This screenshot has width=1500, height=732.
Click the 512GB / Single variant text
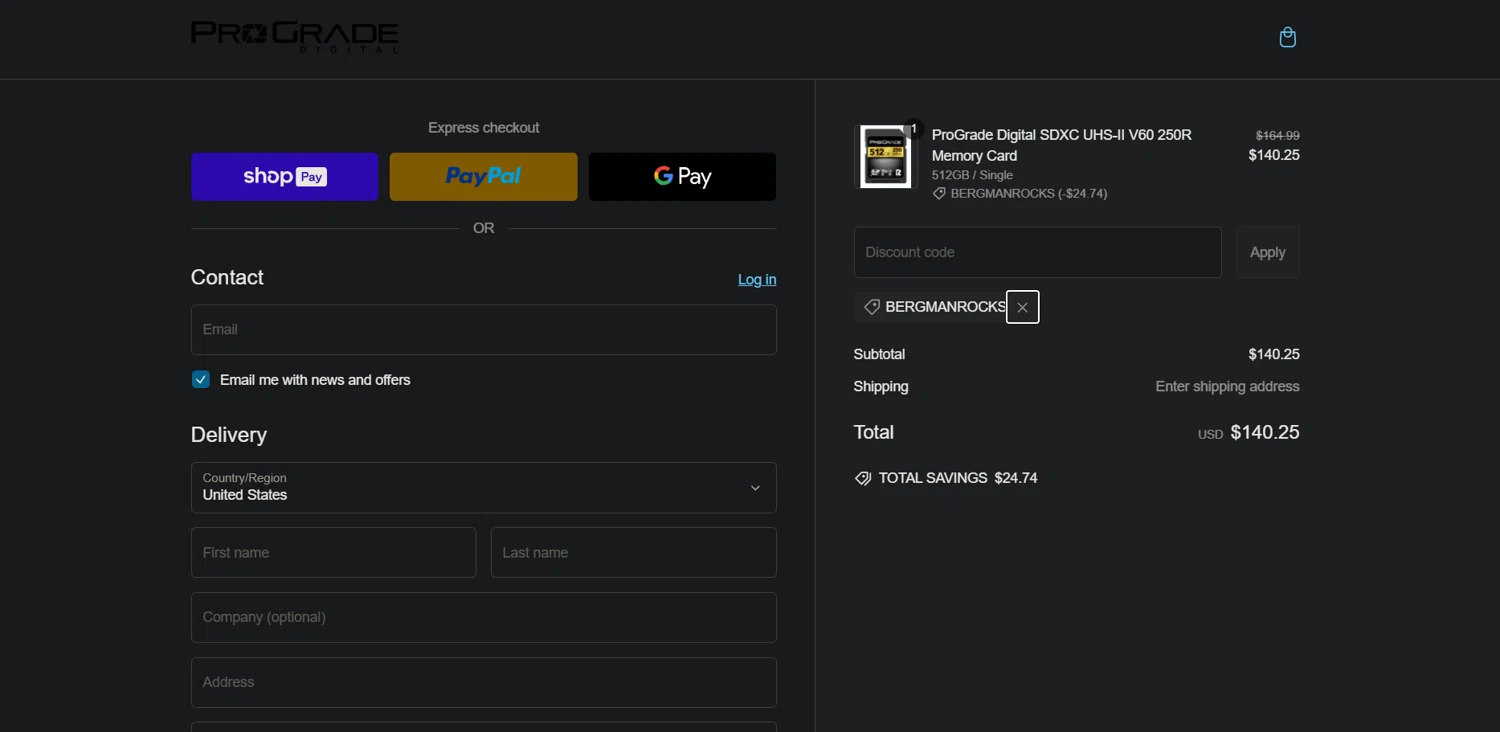pyautogui.click(x=972, y=175)
